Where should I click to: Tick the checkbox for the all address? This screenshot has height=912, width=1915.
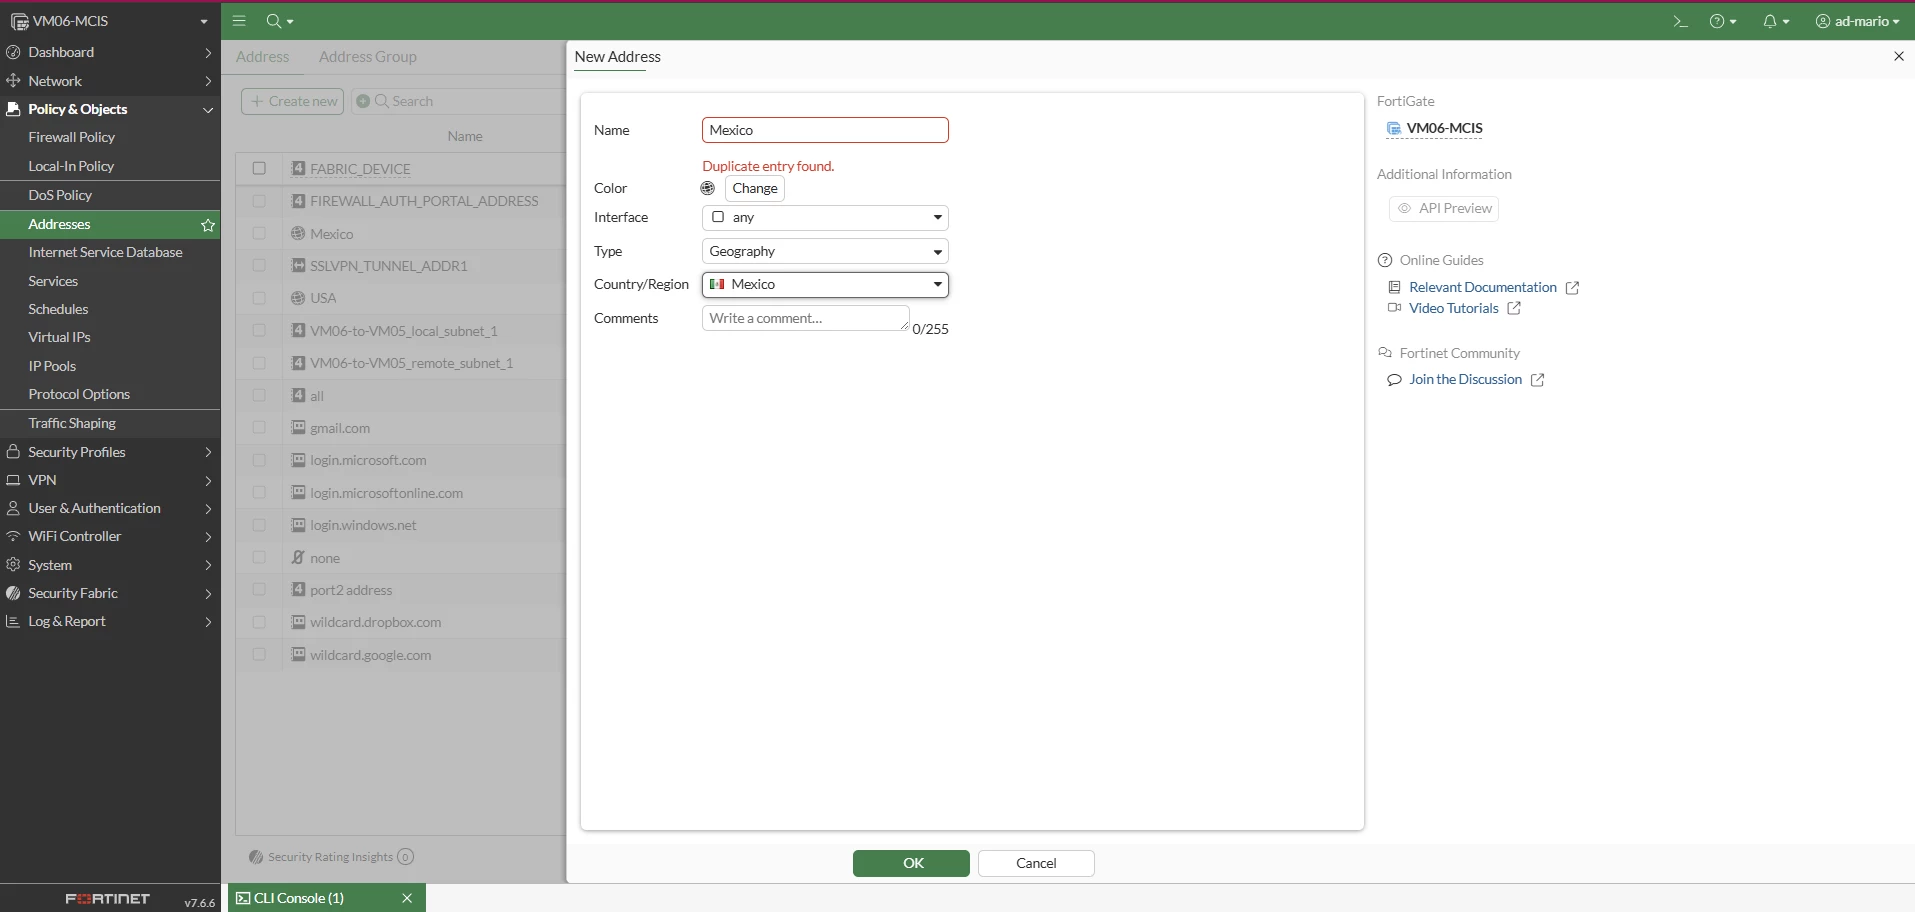pos(259,395)
